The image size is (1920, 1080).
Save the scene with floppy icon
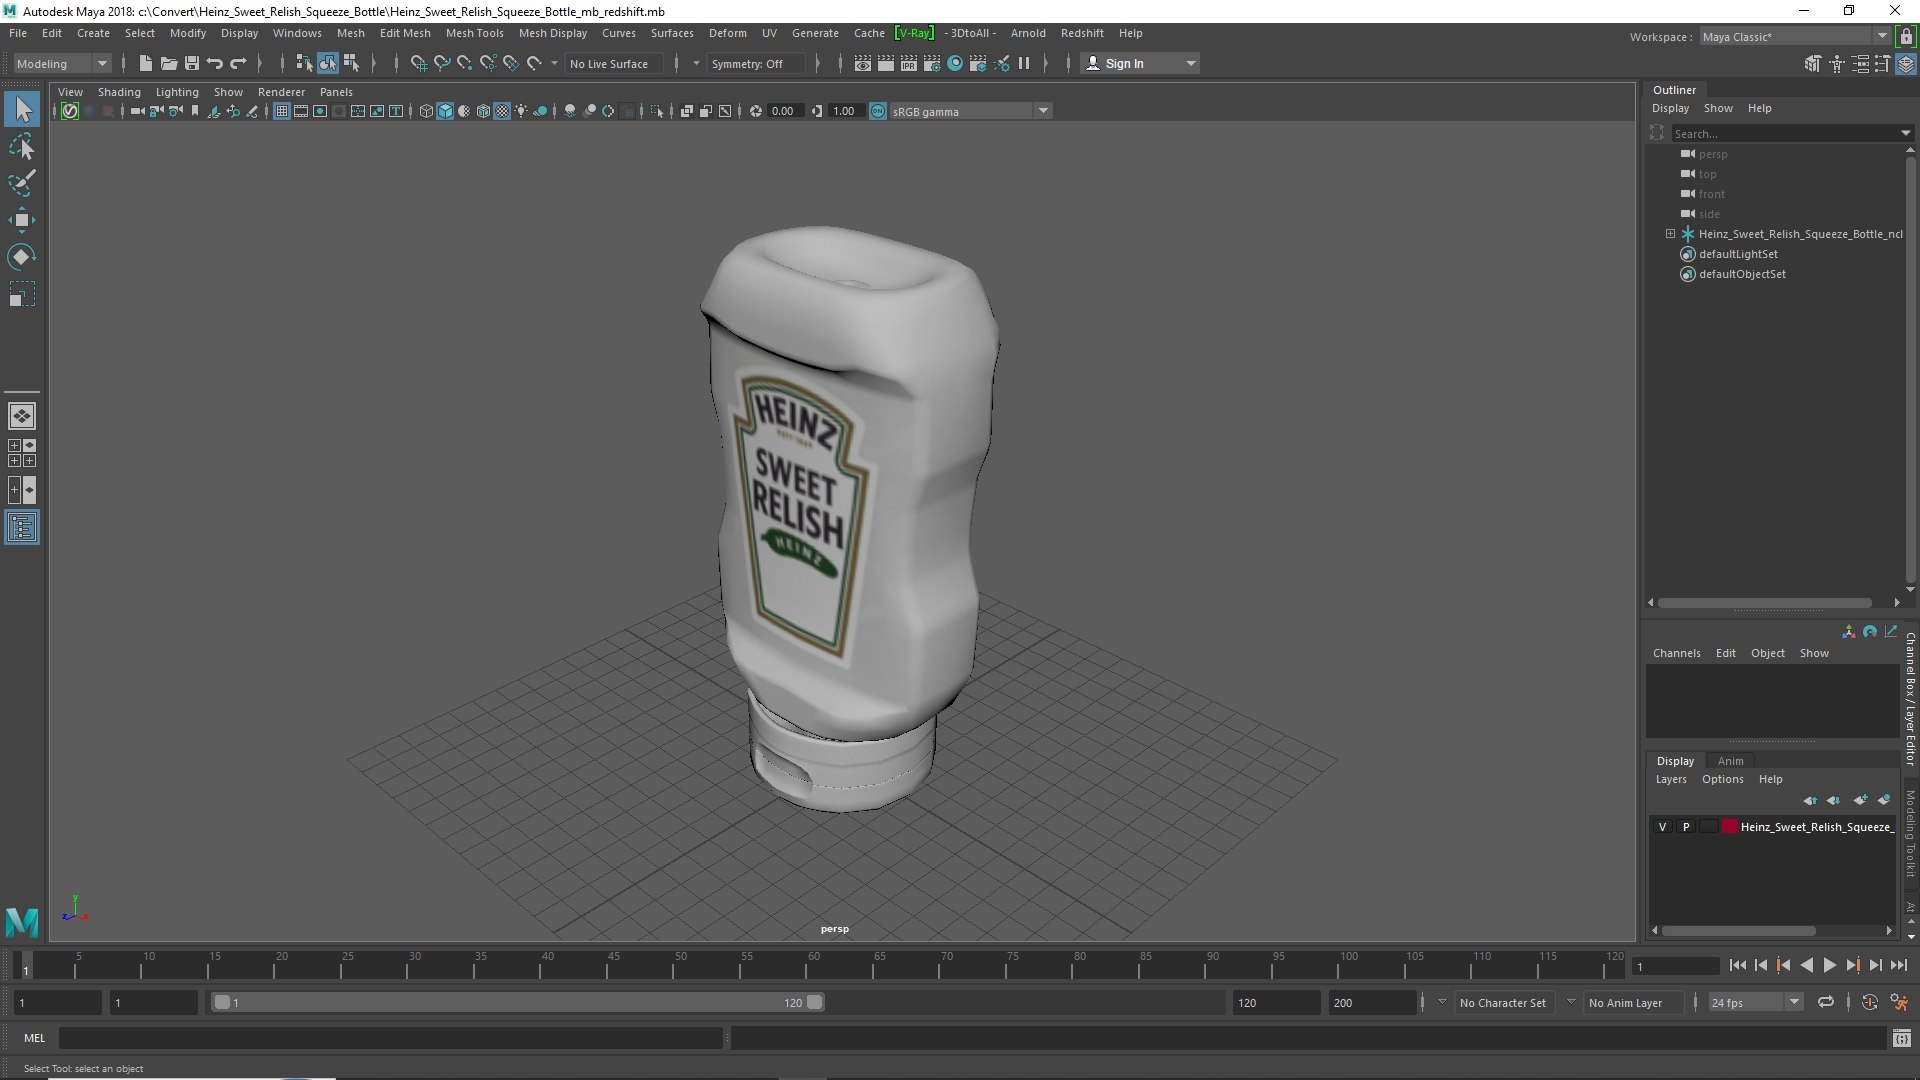click(192, 63)
